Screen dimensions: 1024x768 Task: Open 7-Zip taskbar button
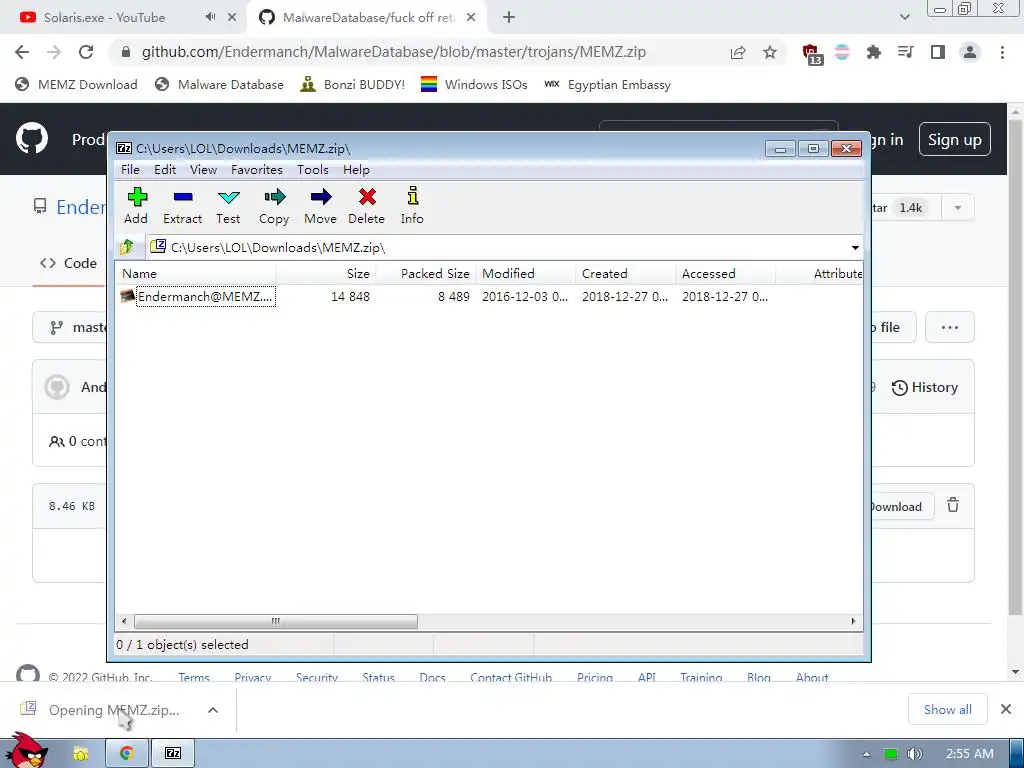172,753
